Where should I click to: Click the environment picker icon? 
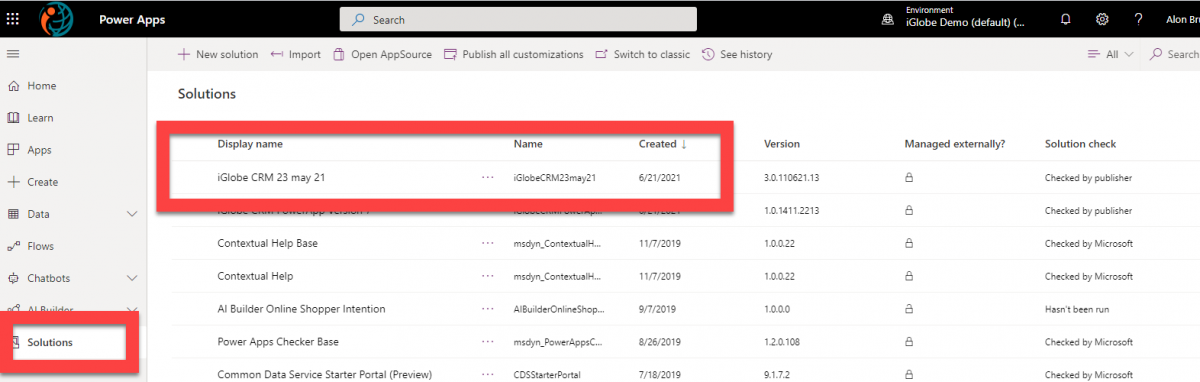tap(887, 19)
